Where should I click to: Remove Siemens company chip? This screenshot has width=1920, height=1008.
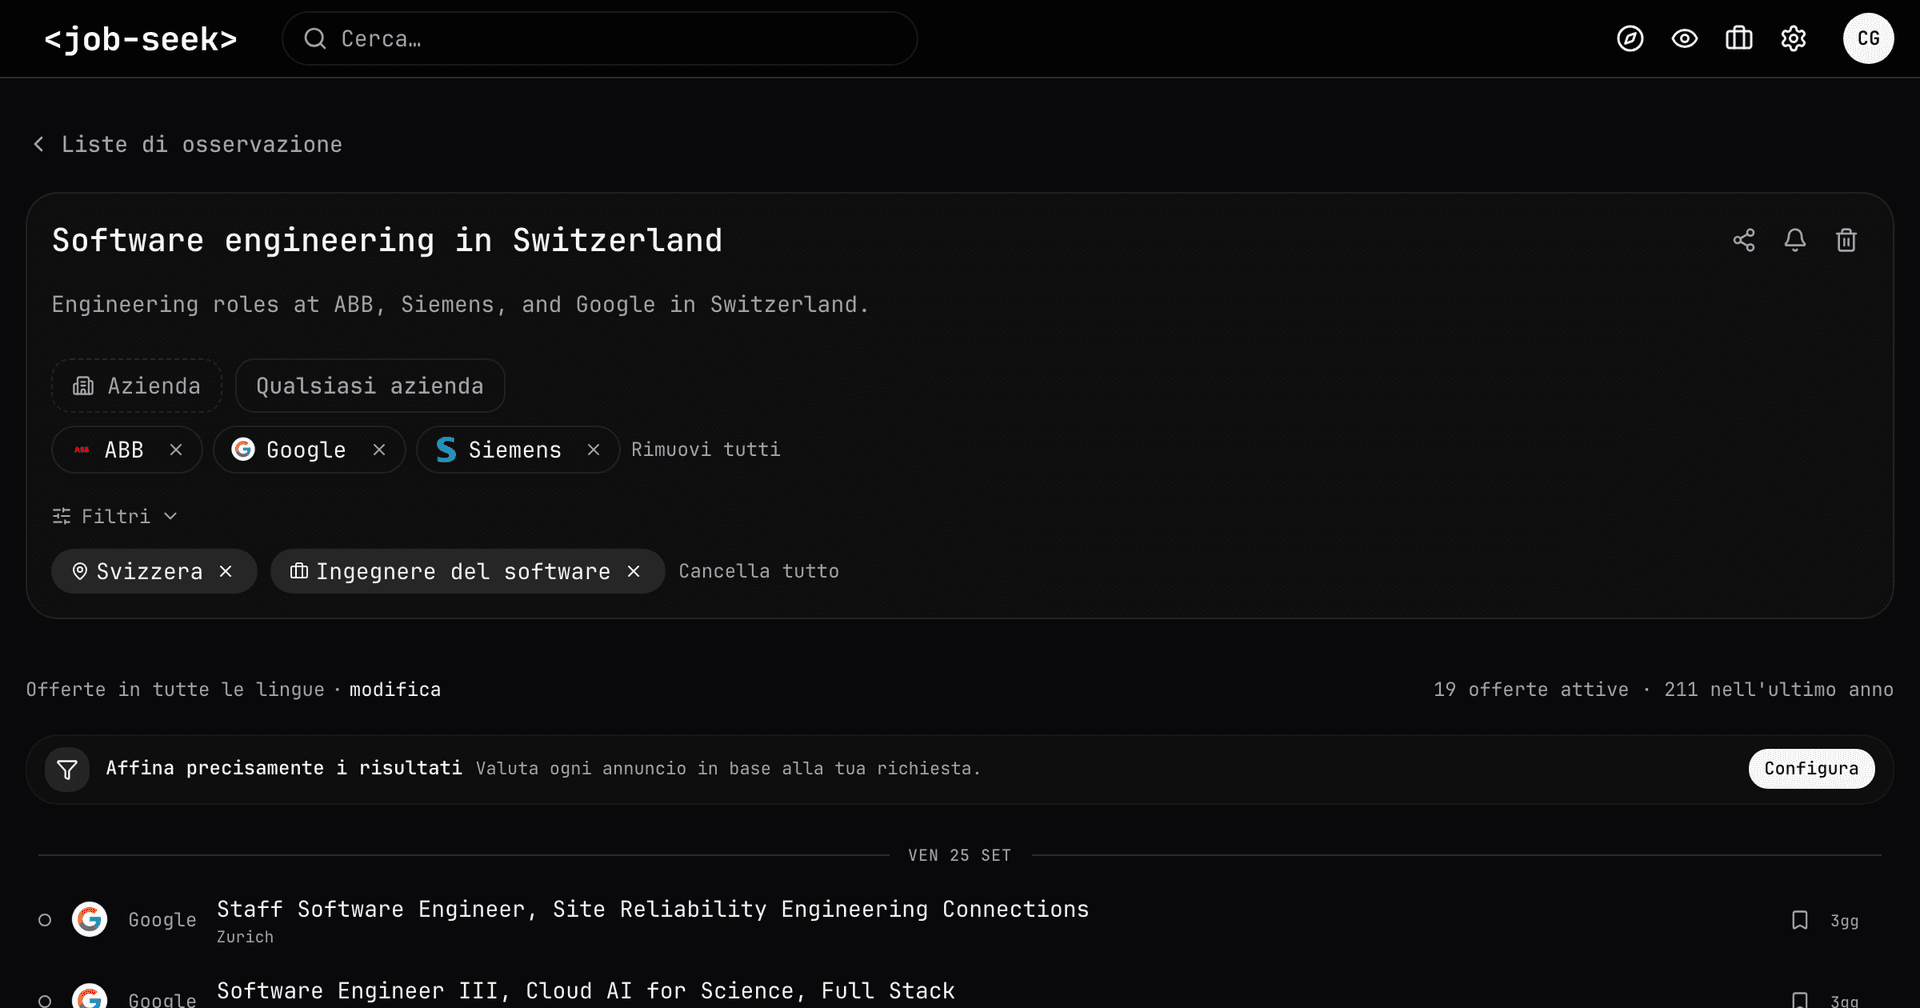(593, 450)
